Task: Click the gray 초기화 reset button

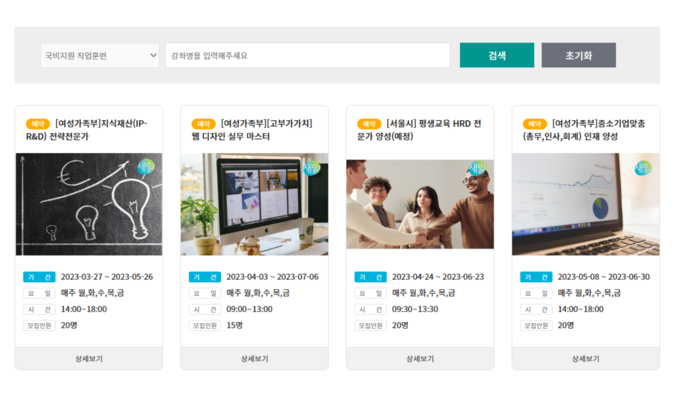Action: pos(579,55)
